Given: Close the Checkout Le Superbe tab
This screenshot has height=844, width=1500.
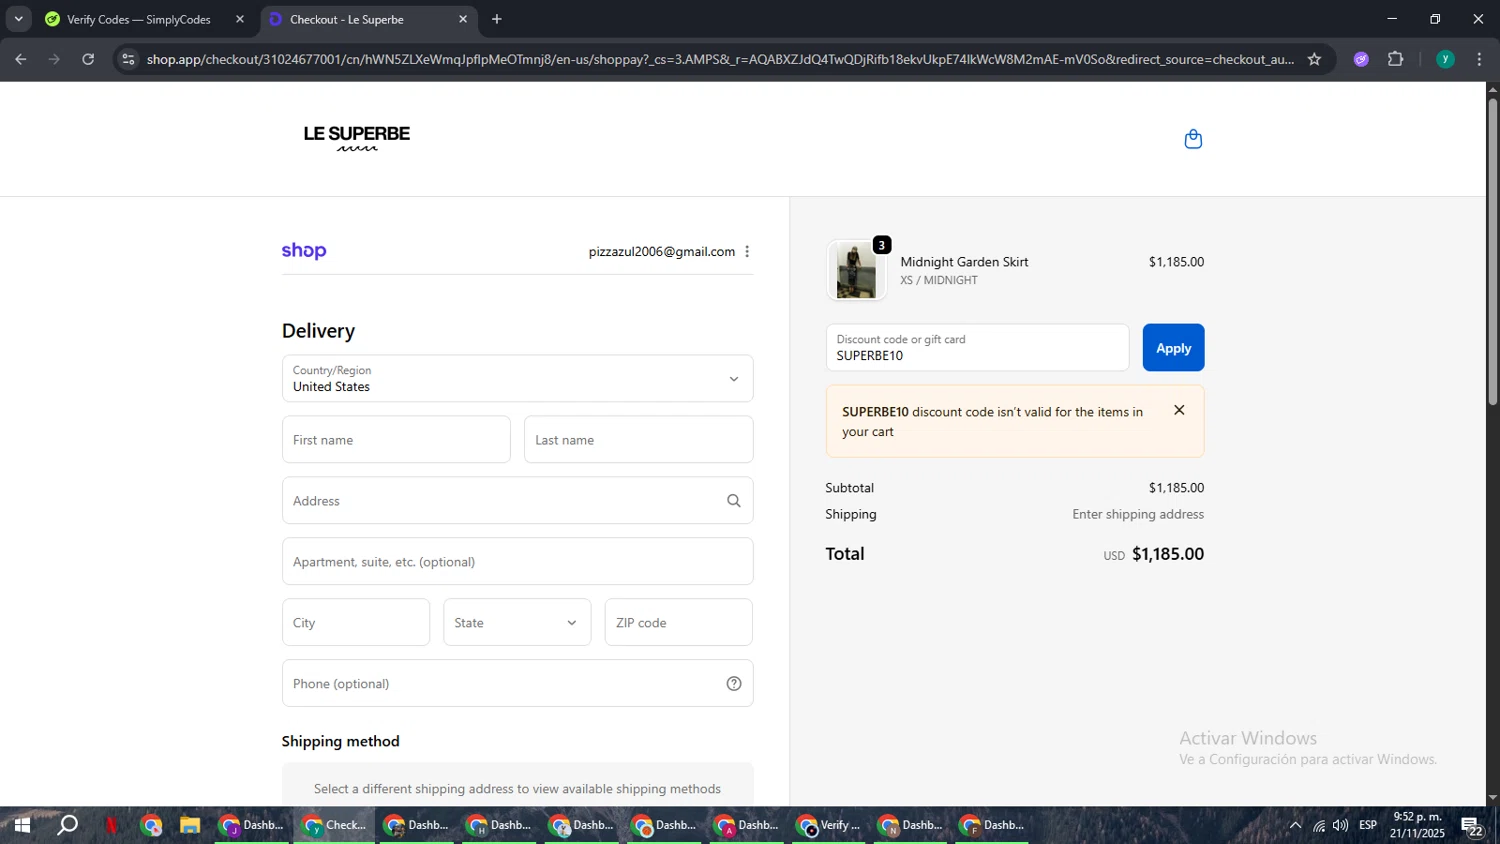Looking at the screenshot, I should [463, 19].
